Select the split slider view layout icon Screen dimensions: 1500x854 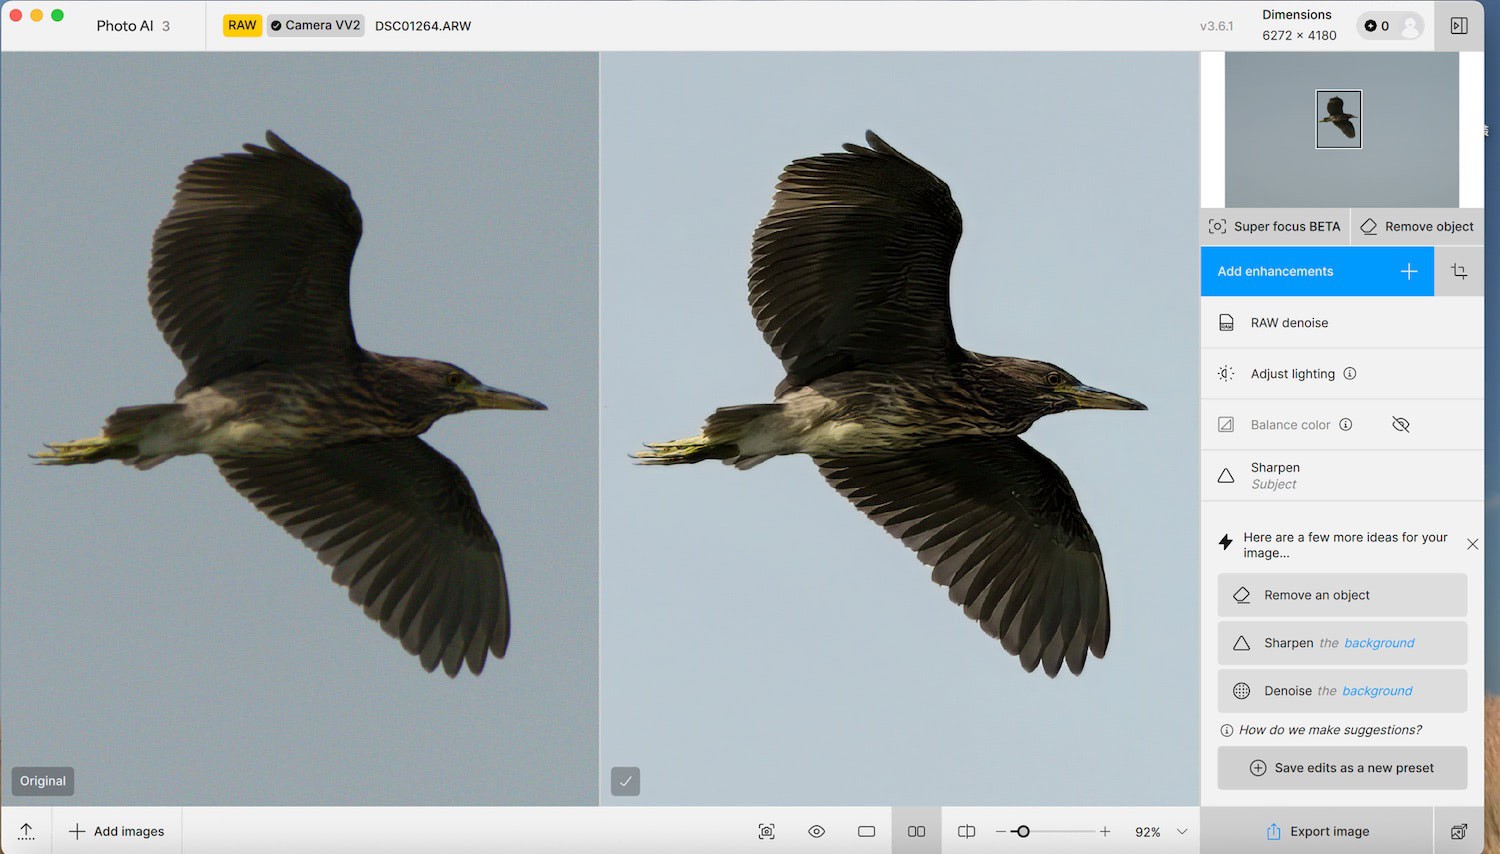pos(966,831)
